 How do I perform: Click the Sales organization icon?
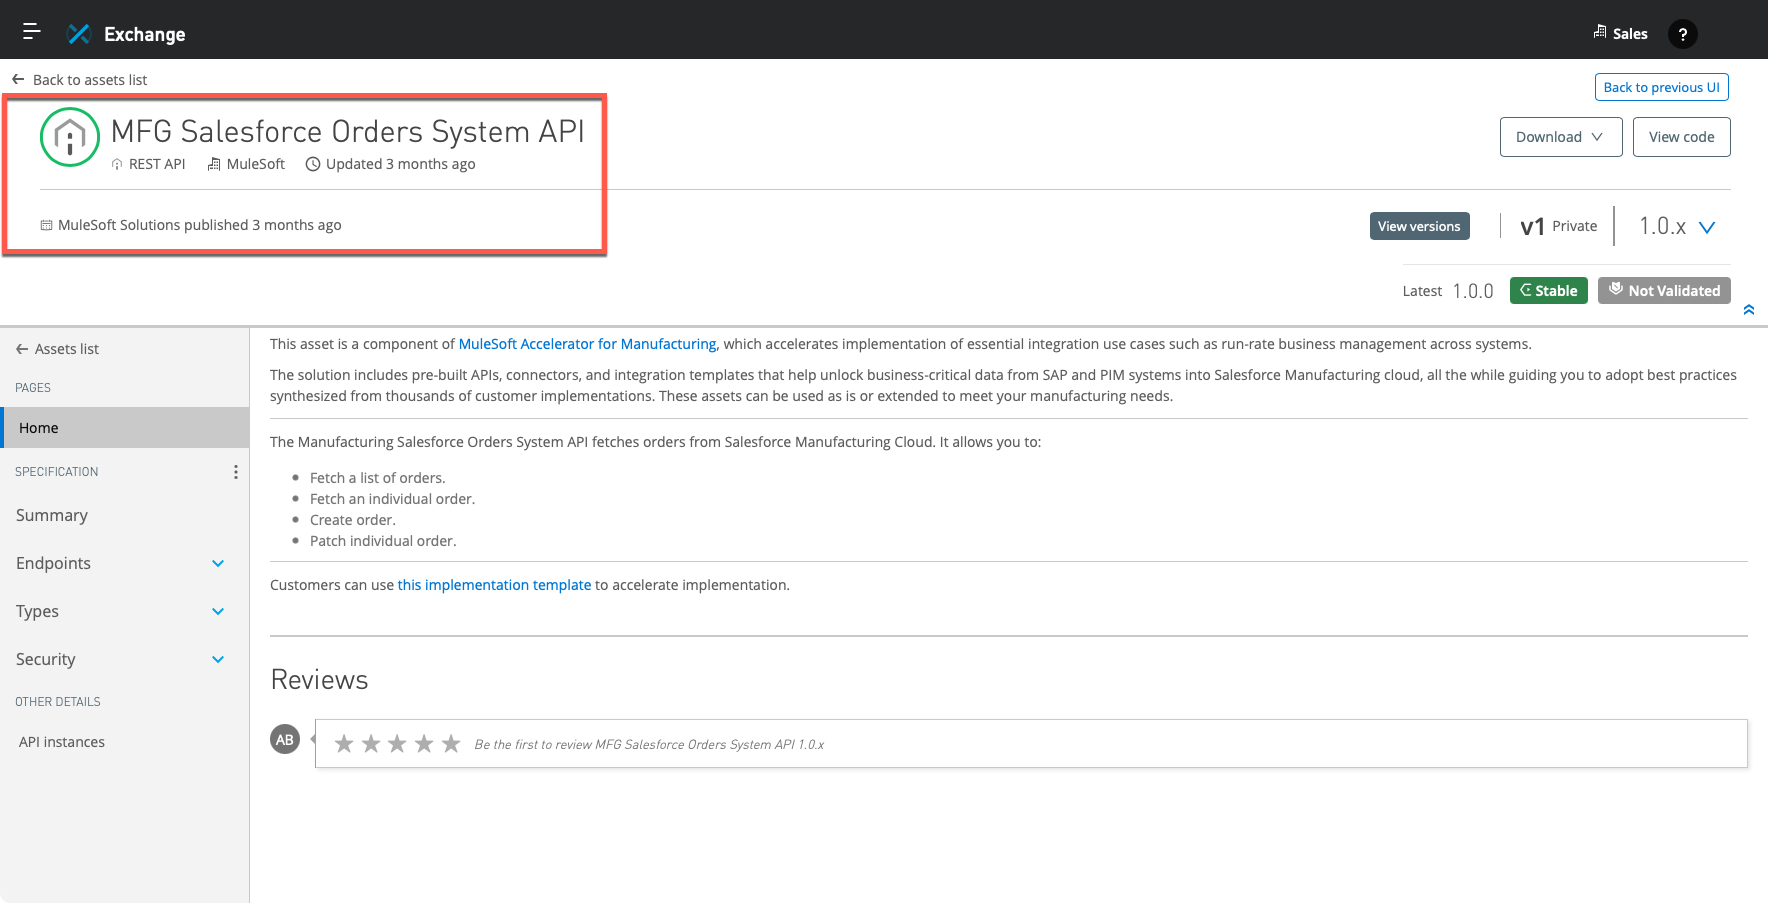pos(1600,32)
